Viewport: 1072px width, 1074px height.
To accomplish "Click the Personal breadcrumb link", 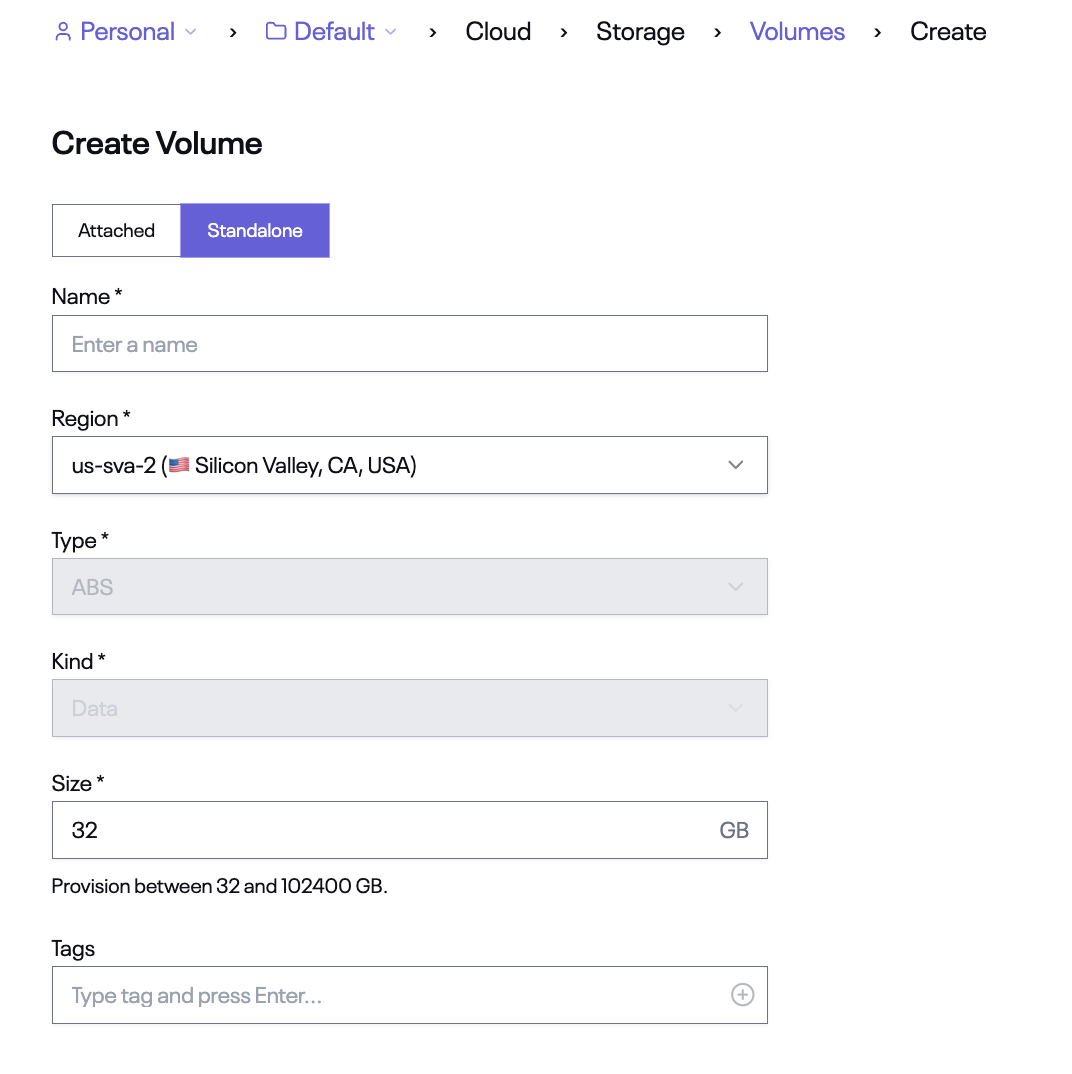I will 127,32.
